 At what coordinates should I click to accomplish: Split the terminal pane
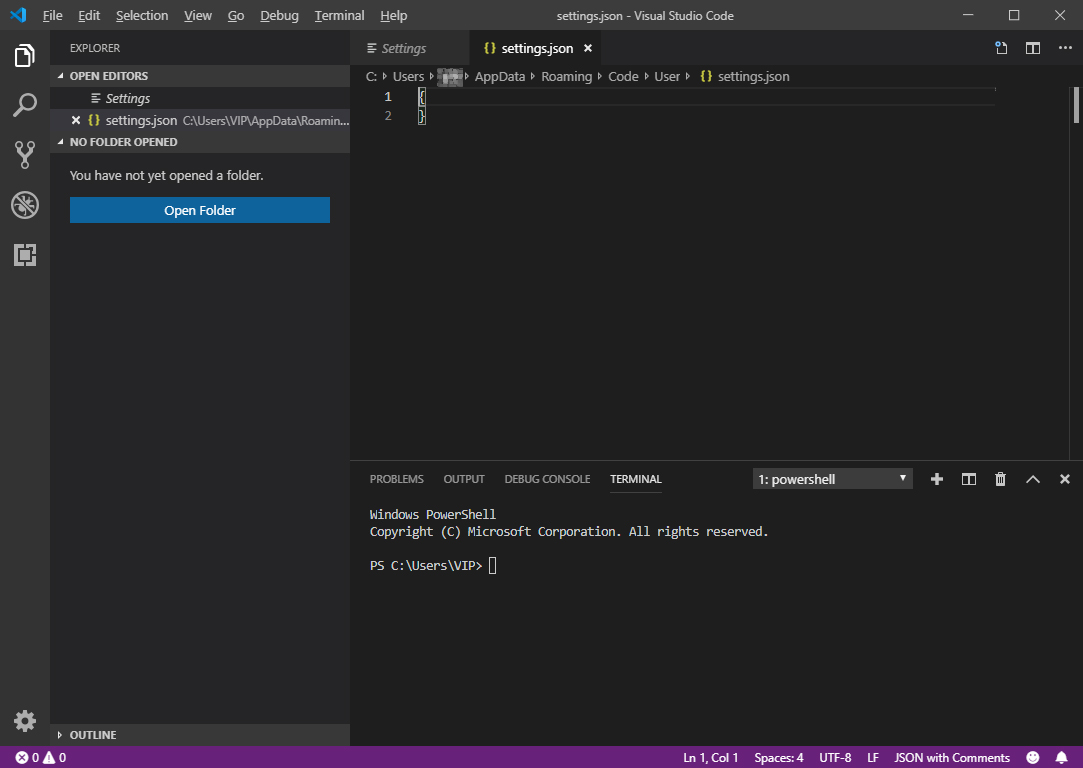click(x=968, y=479)
